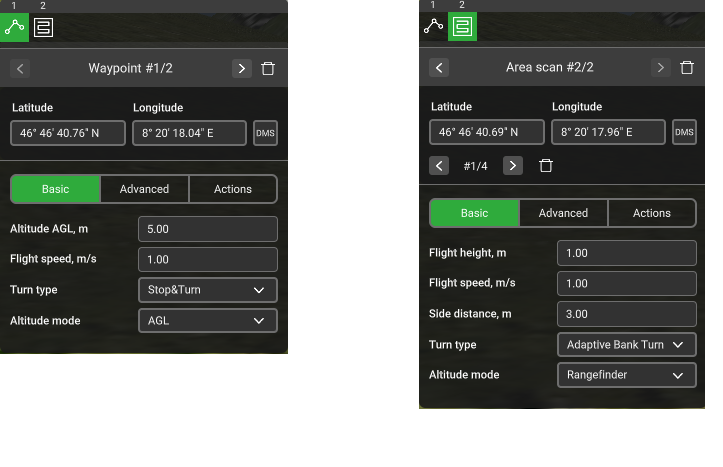Image resolution: width=723 pixels, height=467 pixels.
Task: Go to previous item from Area scan #2/2
Action: (x=439, y=68)
